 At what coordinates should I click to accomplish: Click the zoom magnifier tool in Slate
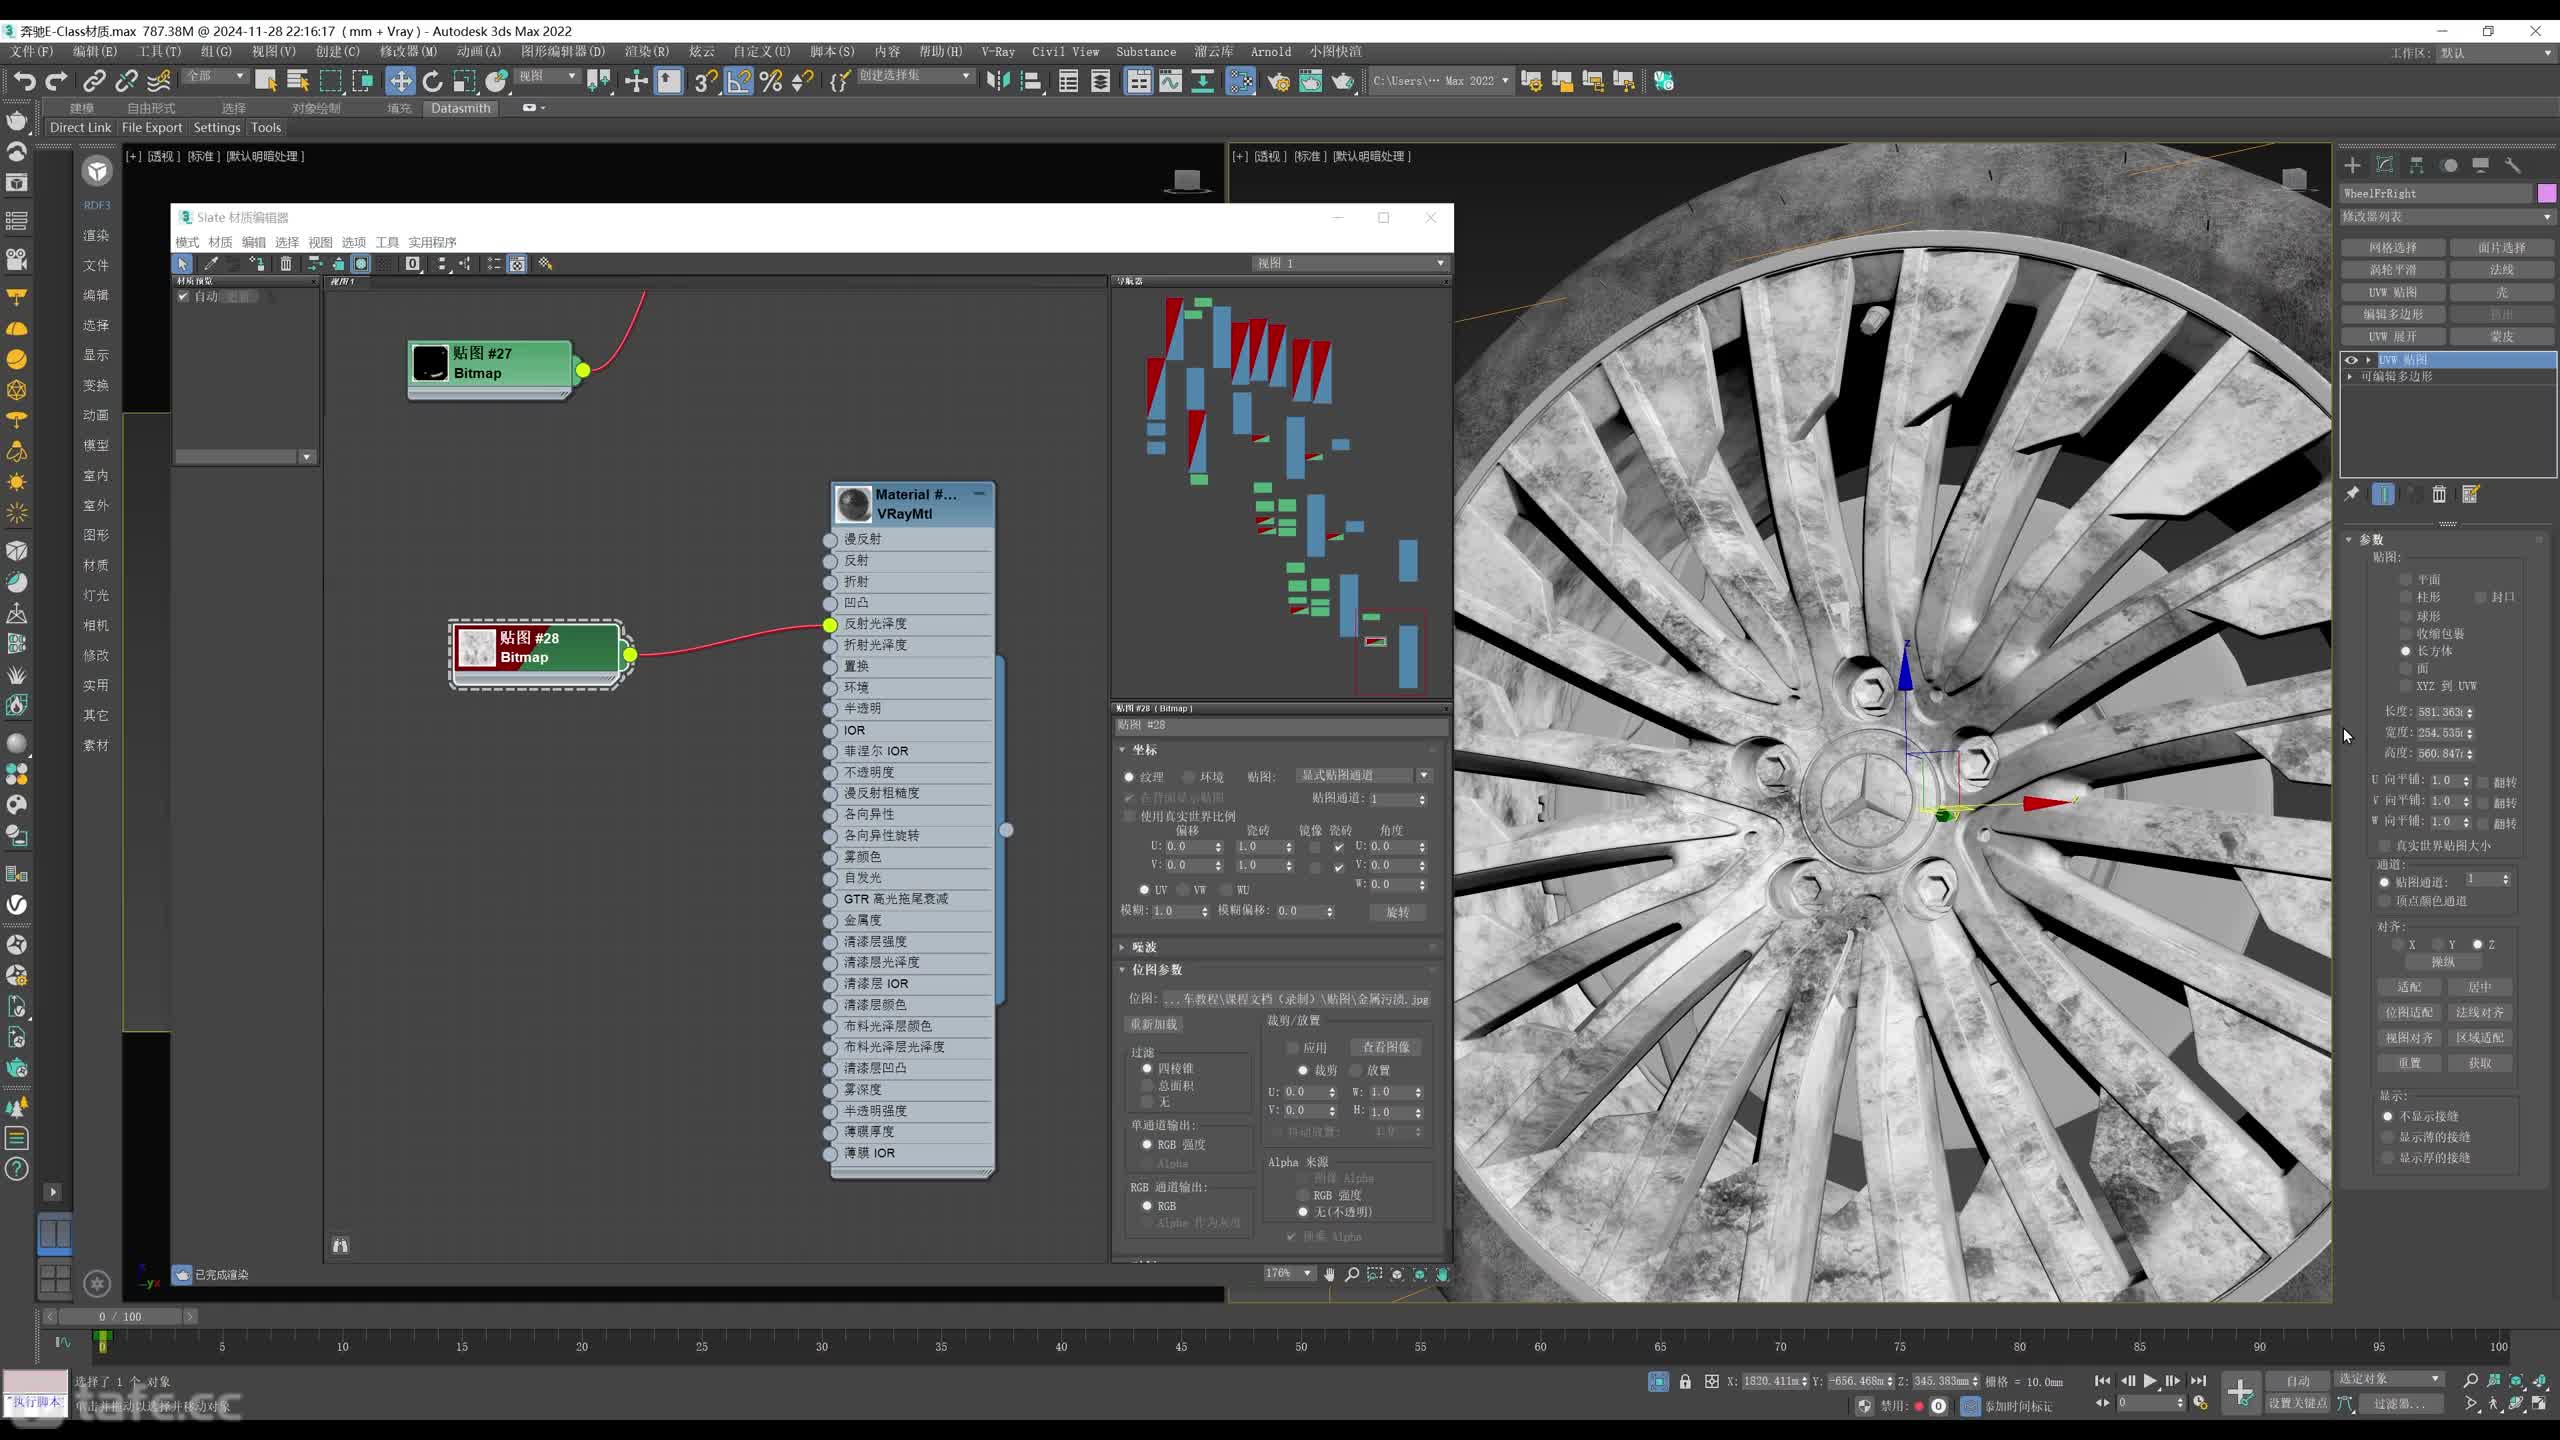(x=1352, y=1274)
